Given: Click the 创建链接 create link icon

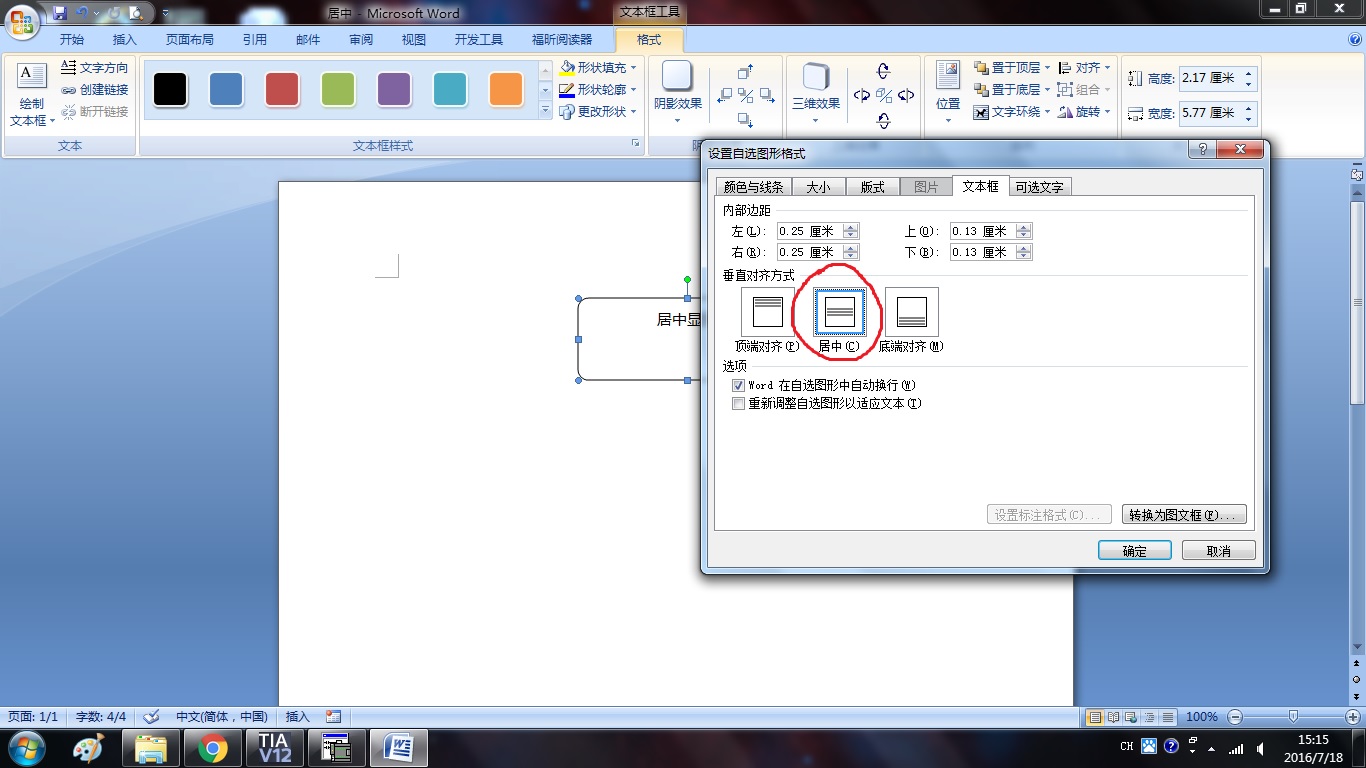Looking at the screenshot, I should point(69,90).
